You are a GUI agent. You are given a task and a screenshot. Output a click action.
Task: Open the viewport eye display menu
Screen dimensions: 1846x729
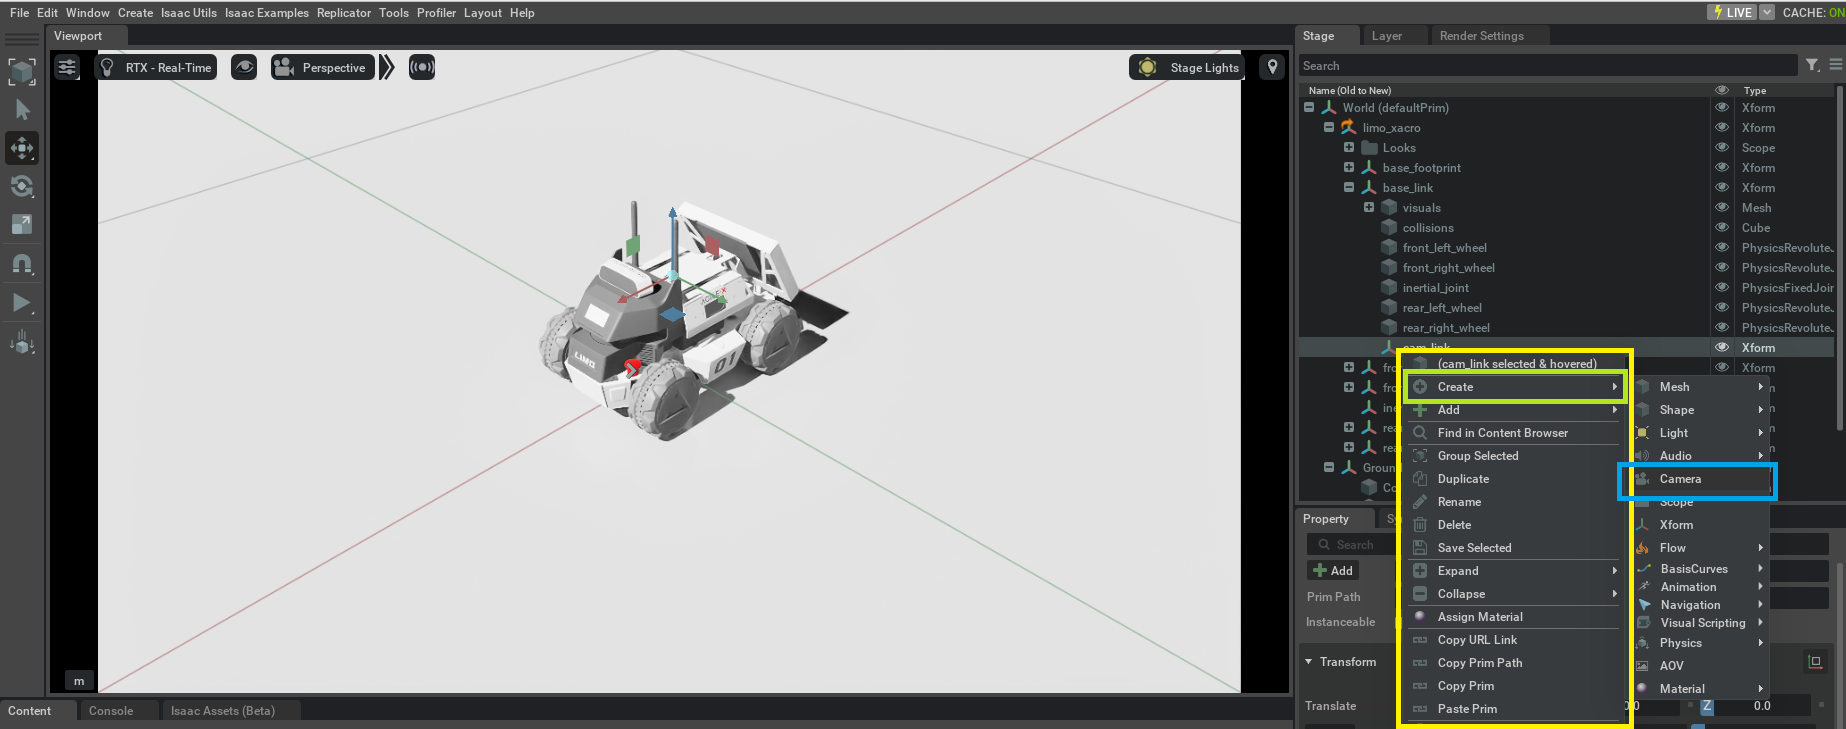(x=244, y=67)
